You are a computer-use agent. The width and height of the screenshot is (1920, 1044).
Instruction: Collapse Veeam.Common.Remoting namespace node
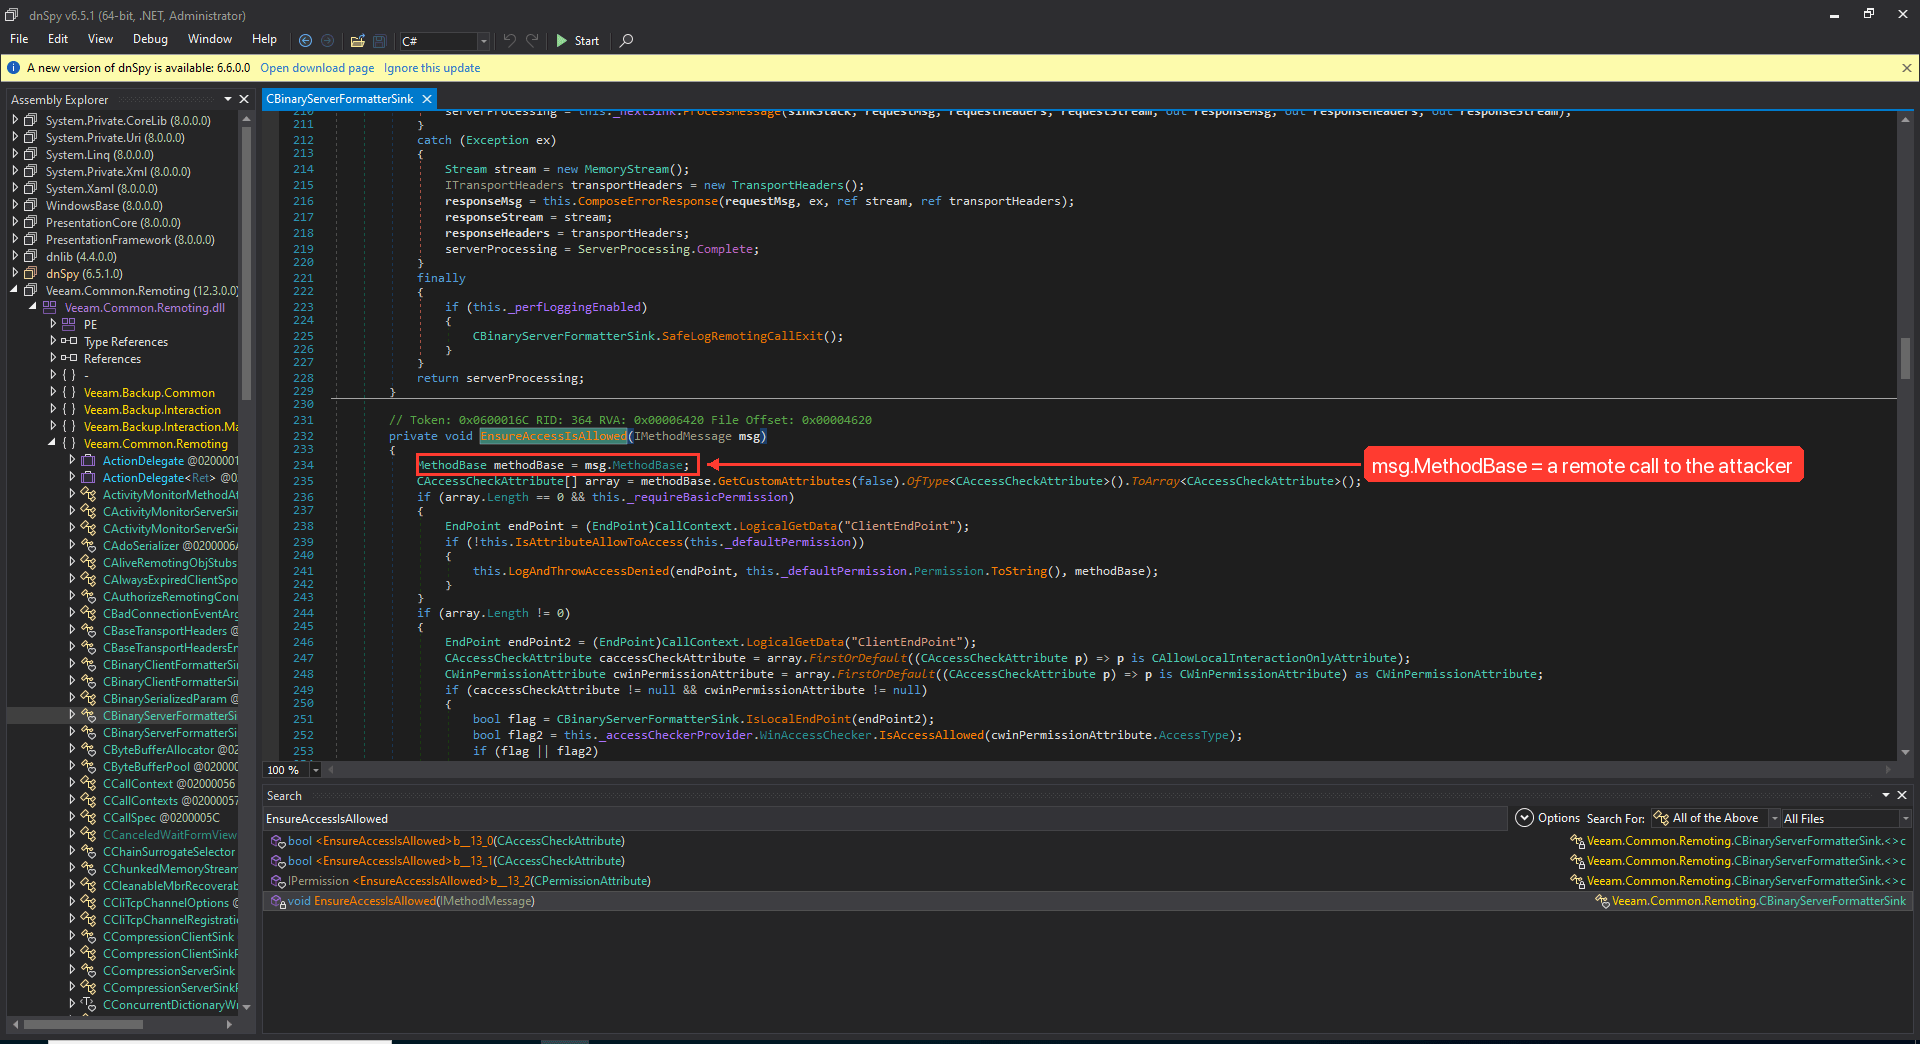(53, 443)
